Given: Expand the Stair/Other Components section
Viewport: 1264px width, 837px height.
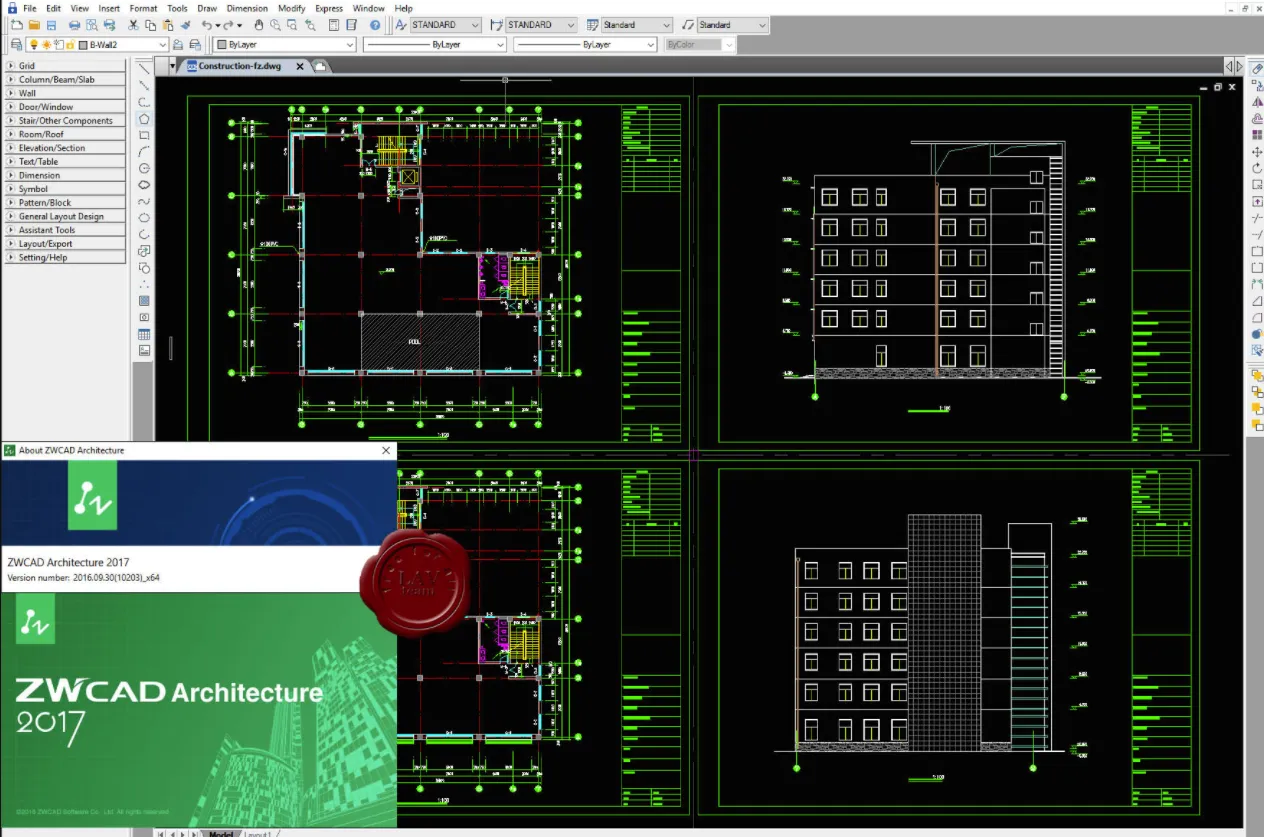Looking at the screenshot, I should [x=66, y=120].
